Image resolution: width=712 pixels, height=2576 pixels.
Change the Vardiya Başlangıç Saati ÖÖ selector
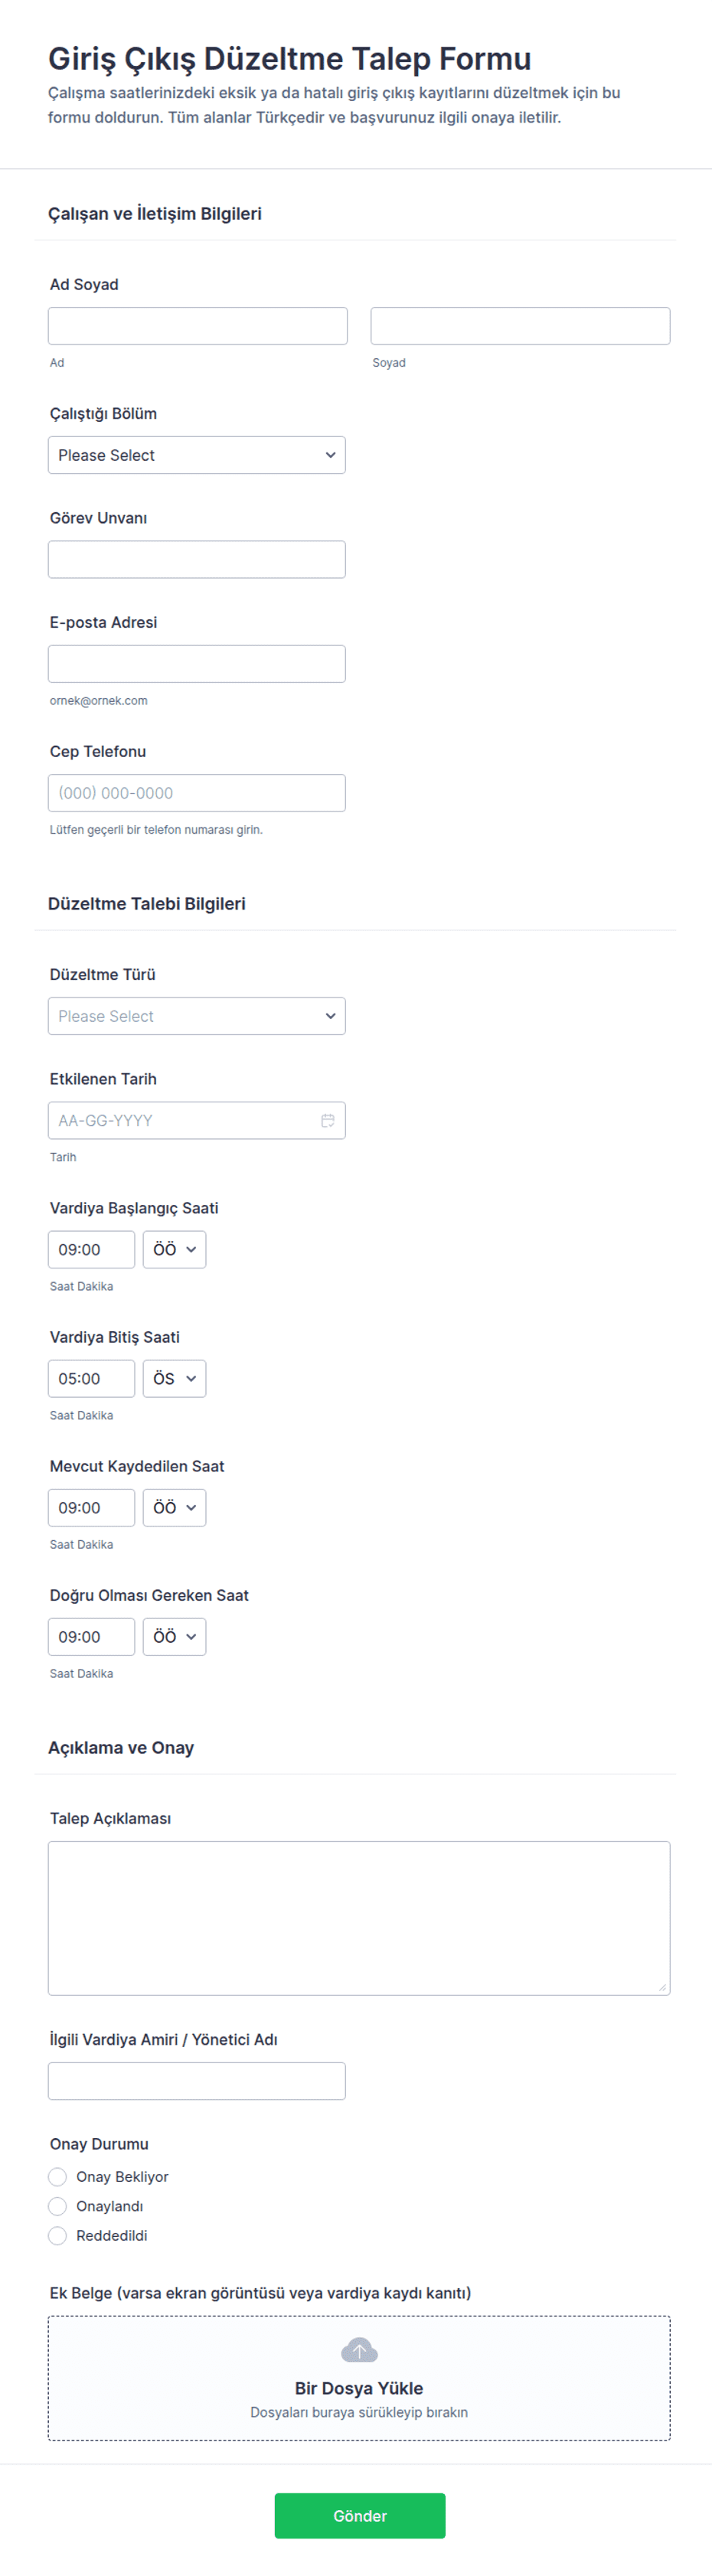(174, 1249)
